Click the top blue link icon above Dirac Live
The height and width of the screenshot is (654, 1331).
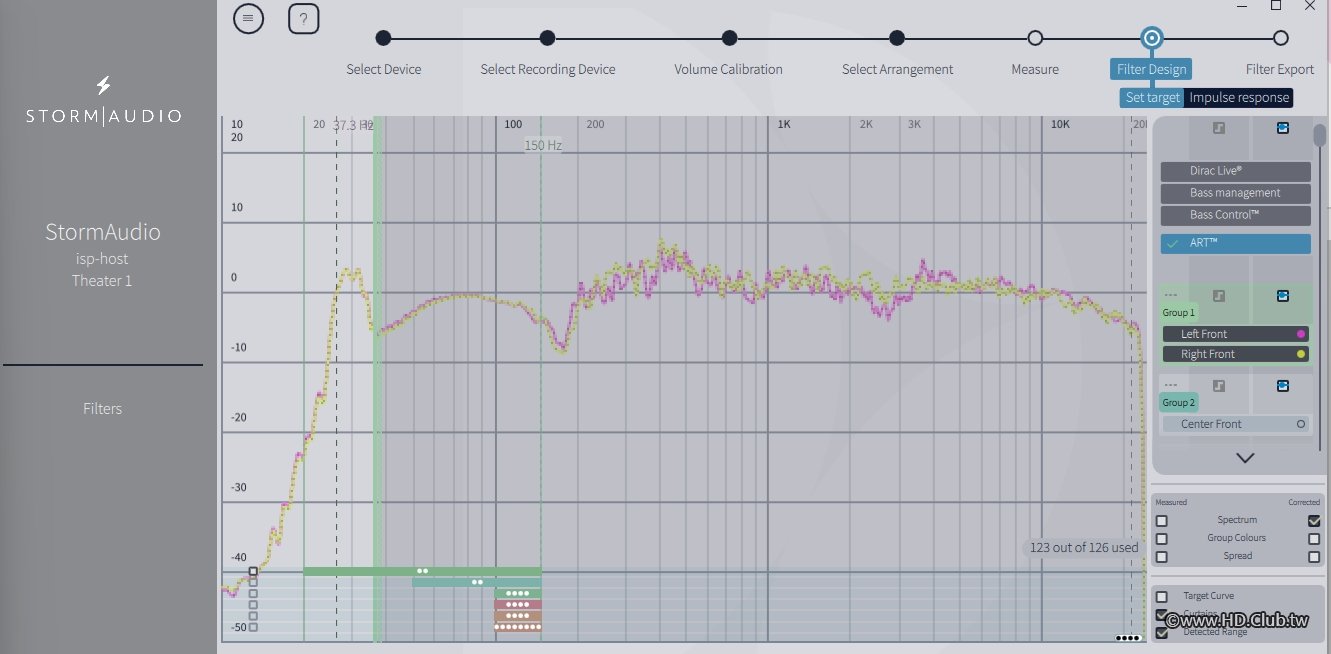pyautogui.click(x=1283, y=128)
